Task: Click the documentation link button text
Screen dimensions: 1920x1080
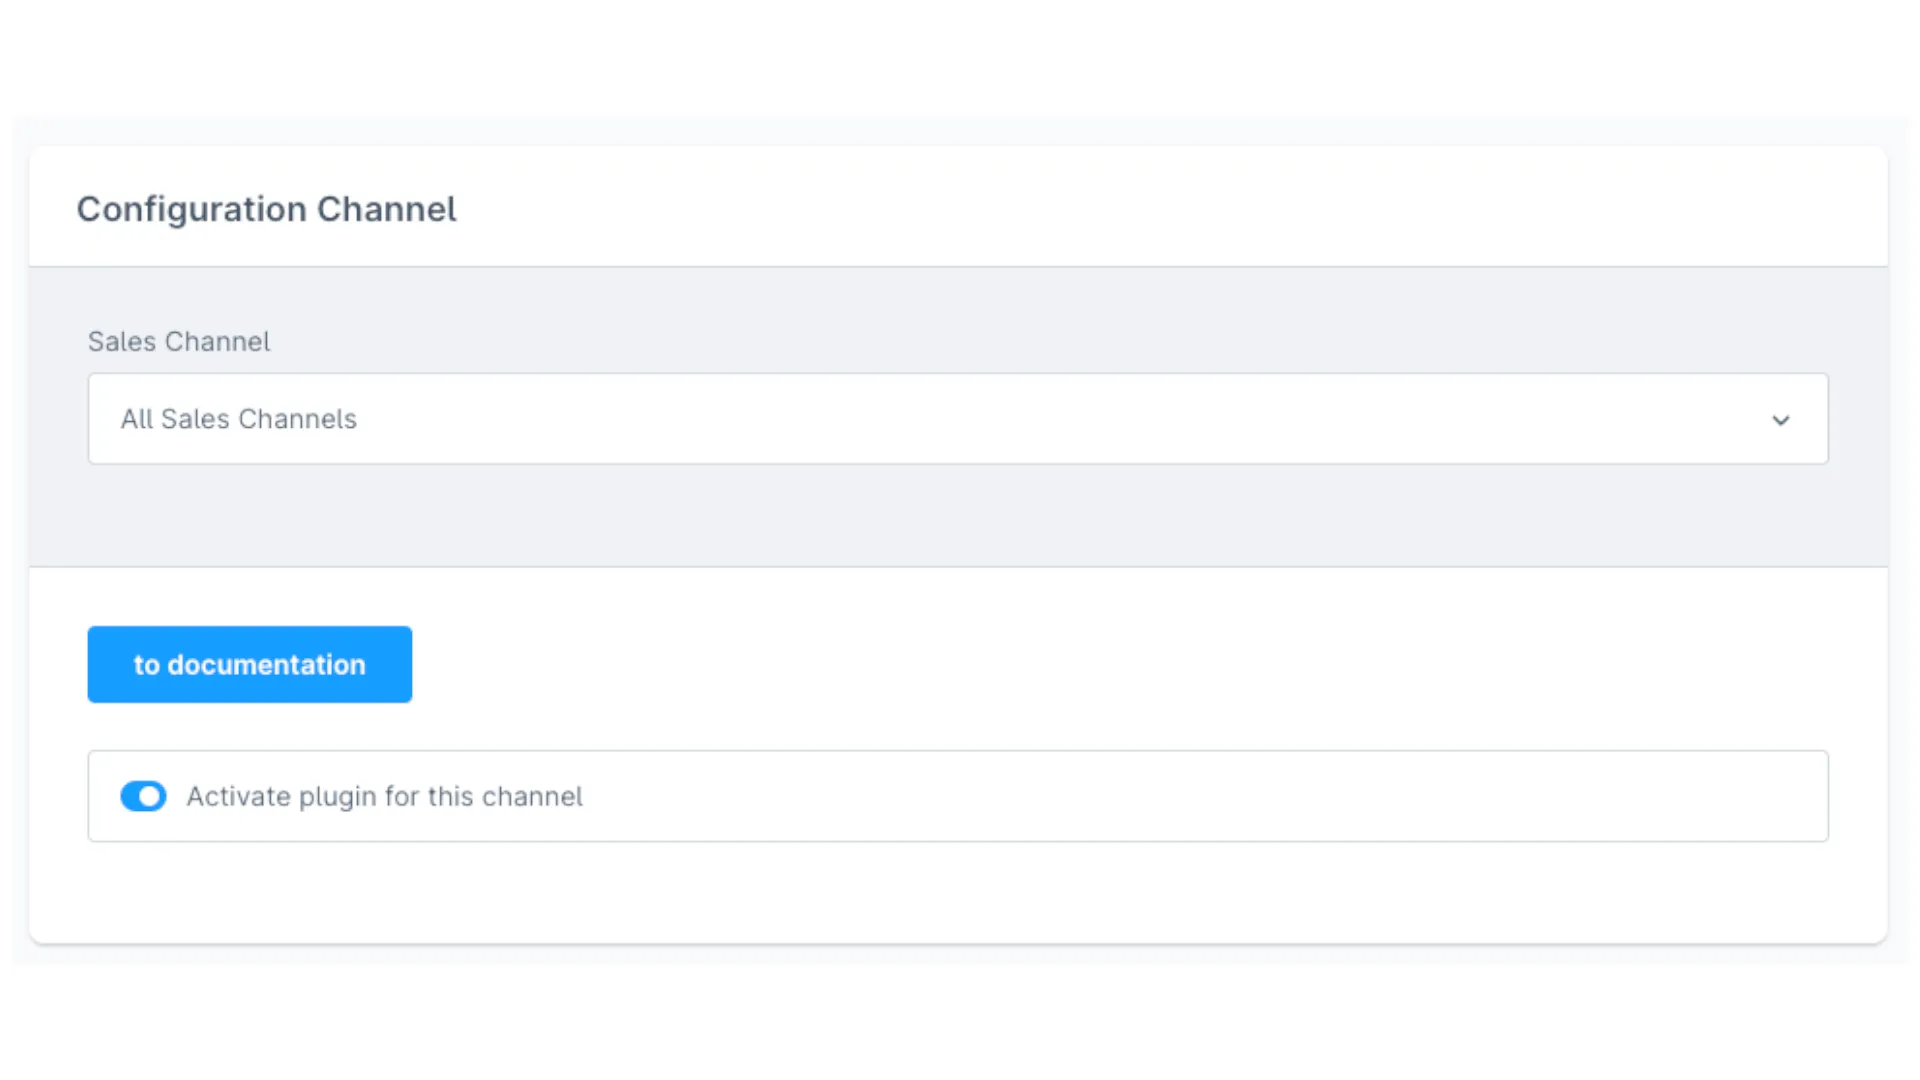Action: point(249,664)
